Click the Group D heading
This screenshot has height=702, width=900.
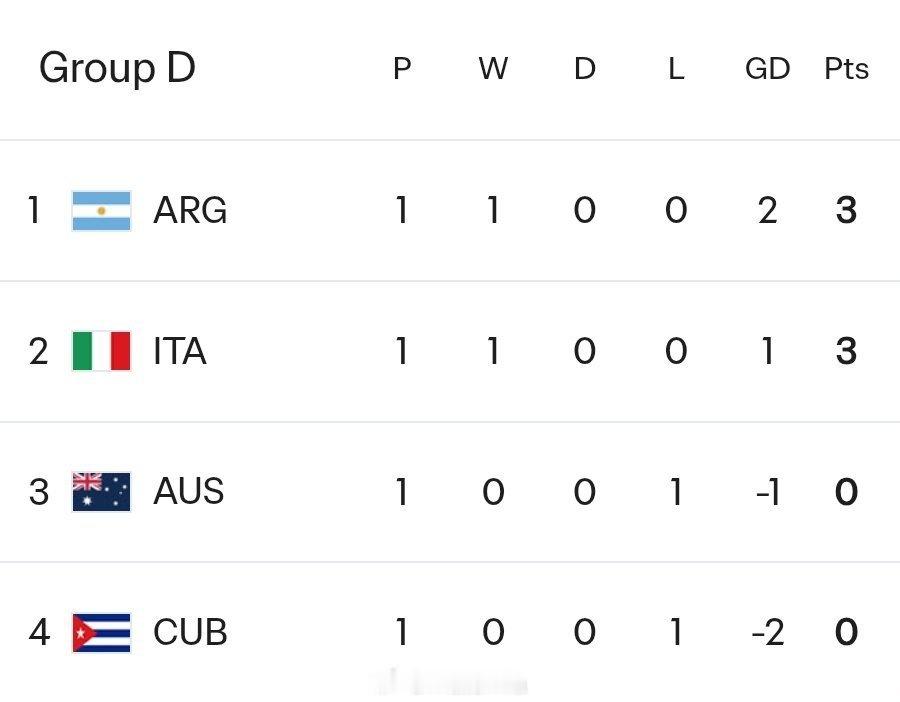pyautogui.click(x=117, y=68)
